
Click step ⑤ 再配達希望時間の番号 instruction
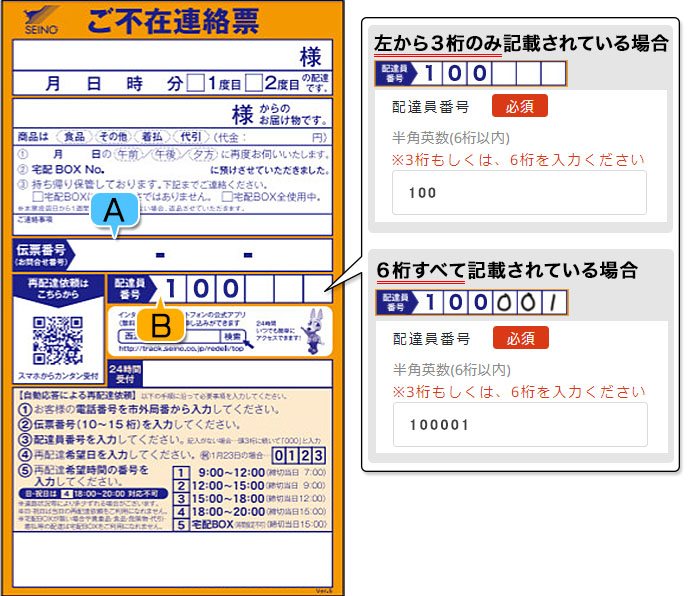[84, 476]
